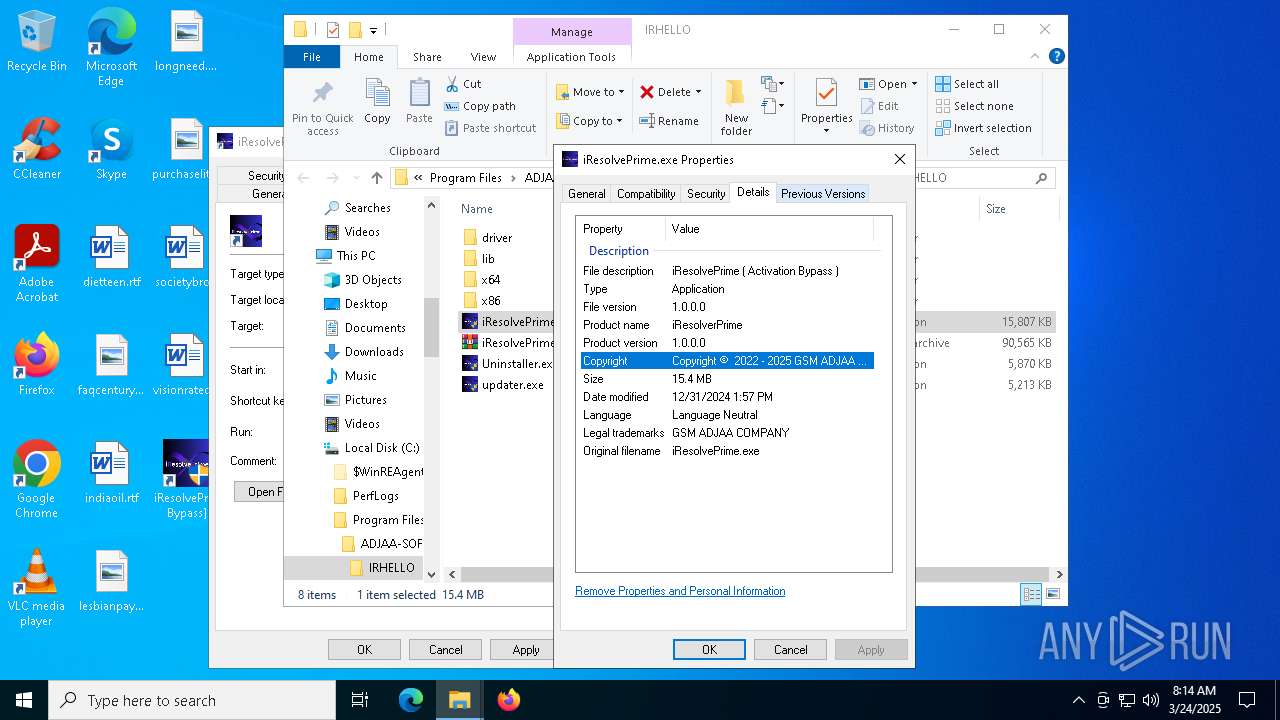The height and width of the screenshot is (720, 1280).
Task: Select Music in navigation pane
Action: coord(350,376)
